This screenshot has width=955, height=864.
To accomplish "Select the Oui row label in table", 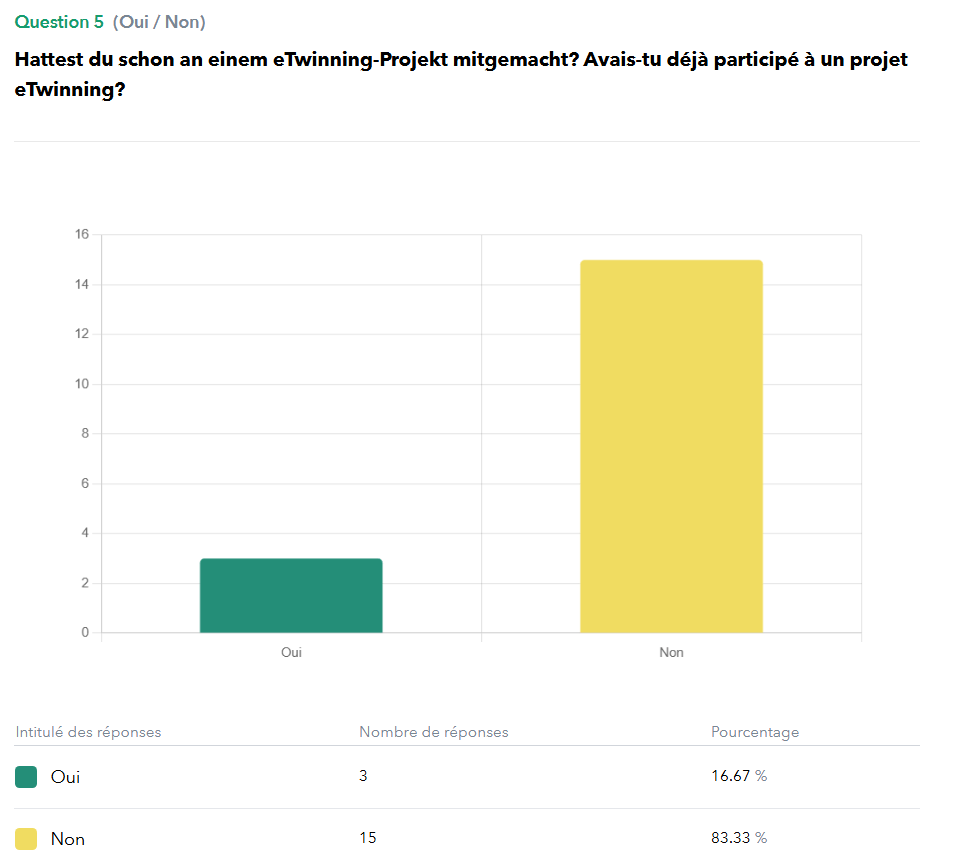I will coord(65,776).
